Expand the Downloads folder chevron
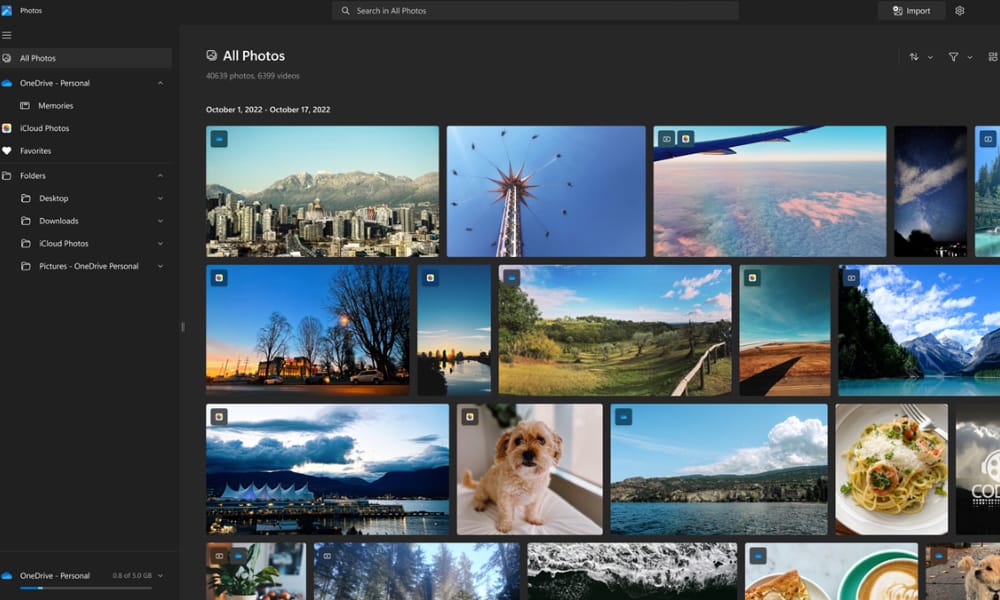Viewport: 1000px width, 600px height. 160,221
